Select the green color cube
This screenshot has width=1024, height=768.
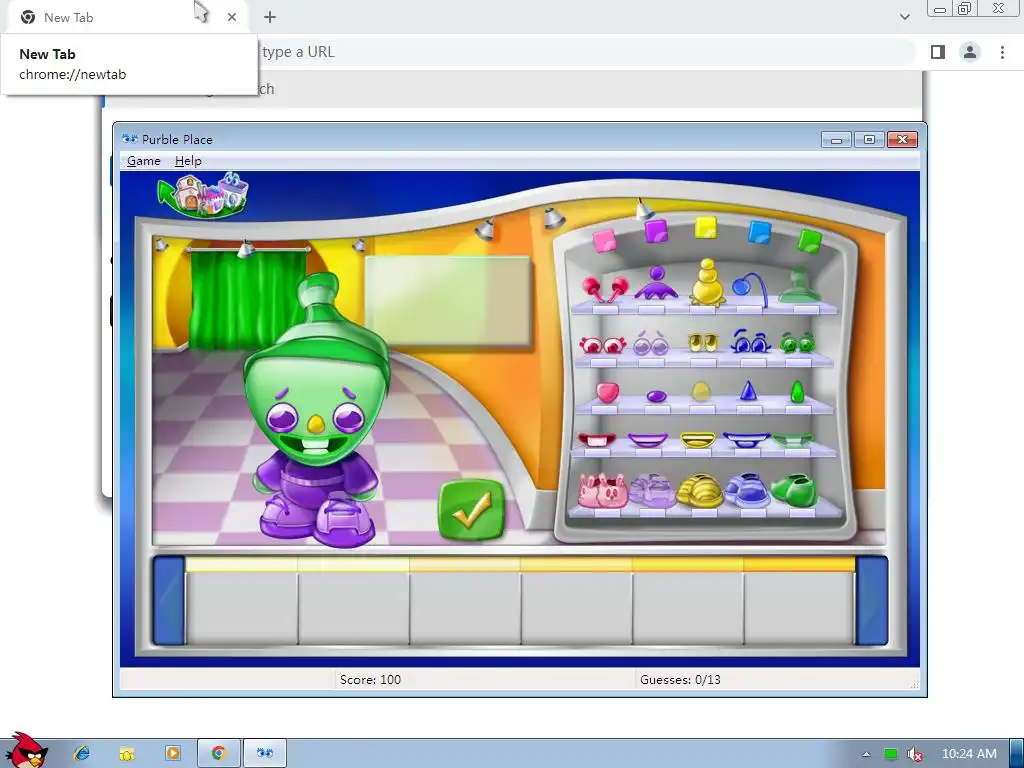point(809,240)
